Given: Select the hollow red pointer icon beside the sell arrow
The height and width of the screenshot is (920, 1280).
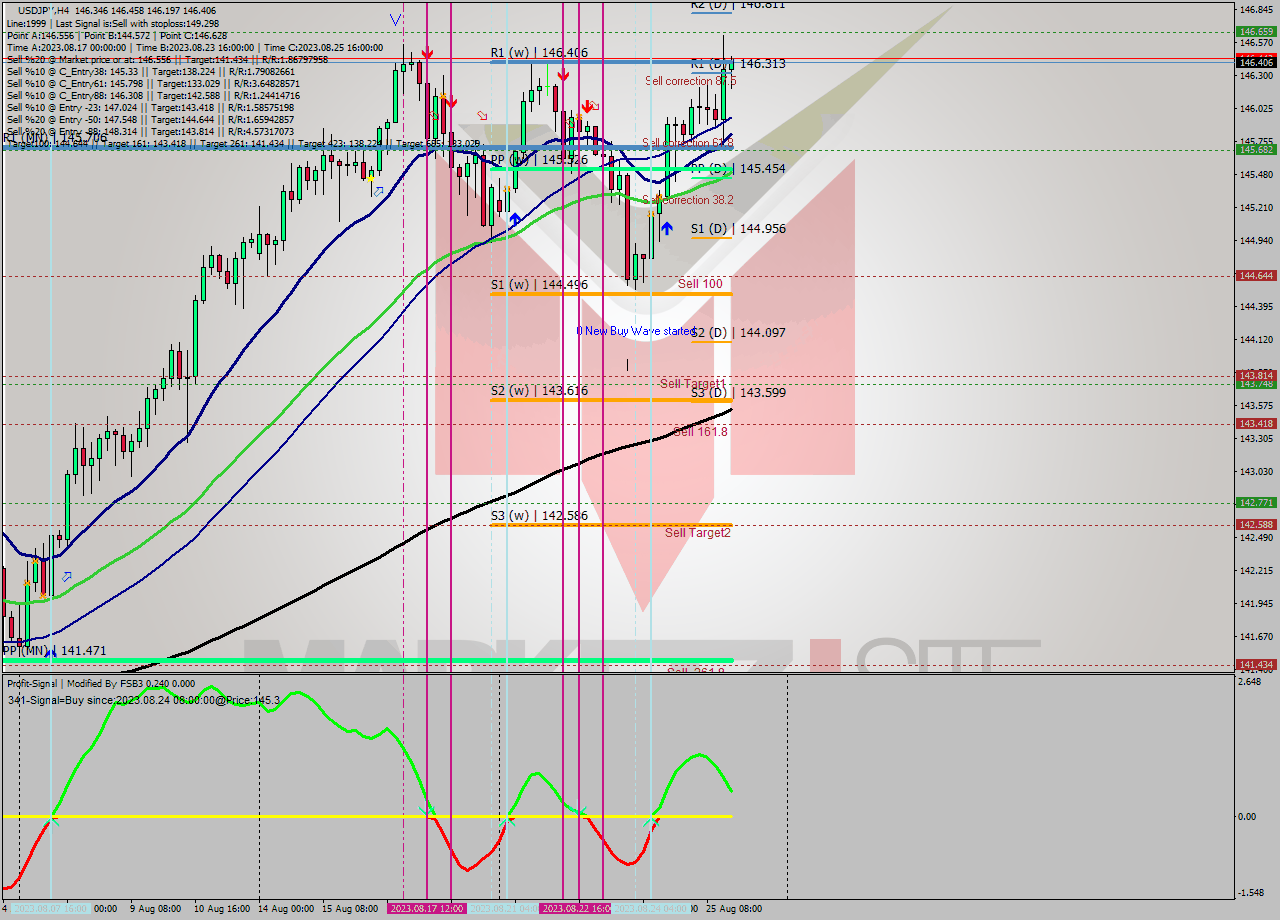Looking at the screenshot, I should 594,106.
